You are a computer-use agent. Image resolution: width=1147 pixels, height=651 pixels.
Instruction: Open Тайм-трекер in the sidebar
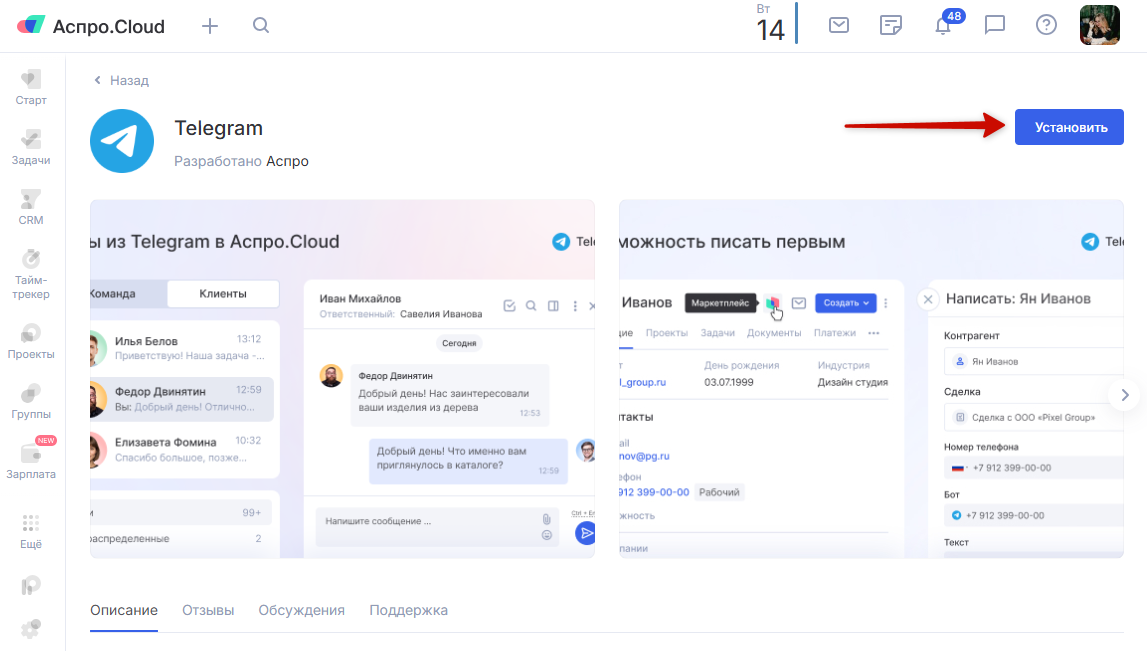(31, 274)
